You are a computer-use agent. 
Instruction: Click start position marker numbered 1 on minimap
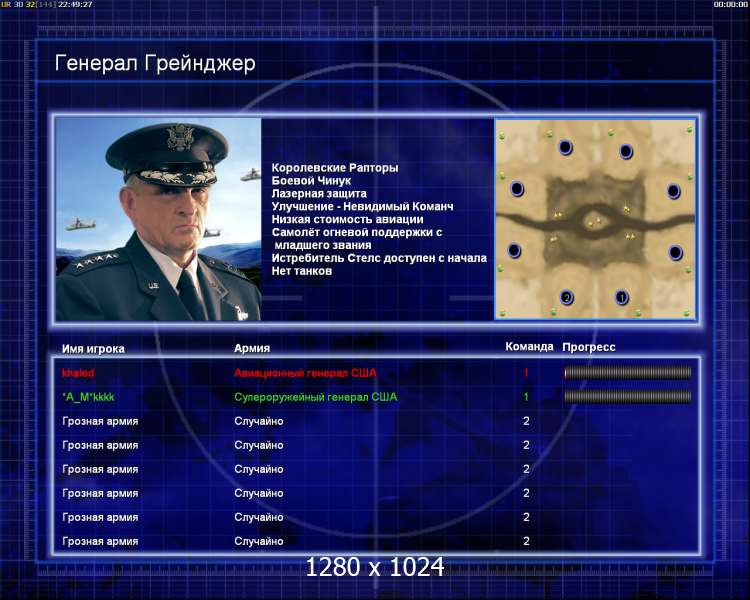[621, 297]
